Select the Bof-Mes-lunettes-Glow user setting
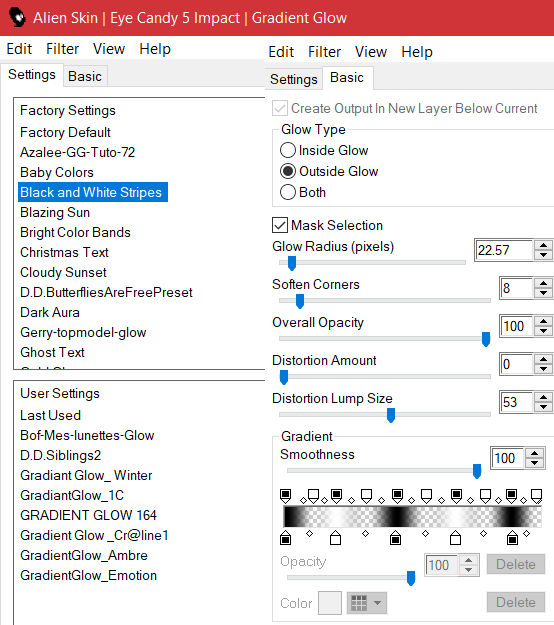The image size is (554, 625). pos(87,435)
